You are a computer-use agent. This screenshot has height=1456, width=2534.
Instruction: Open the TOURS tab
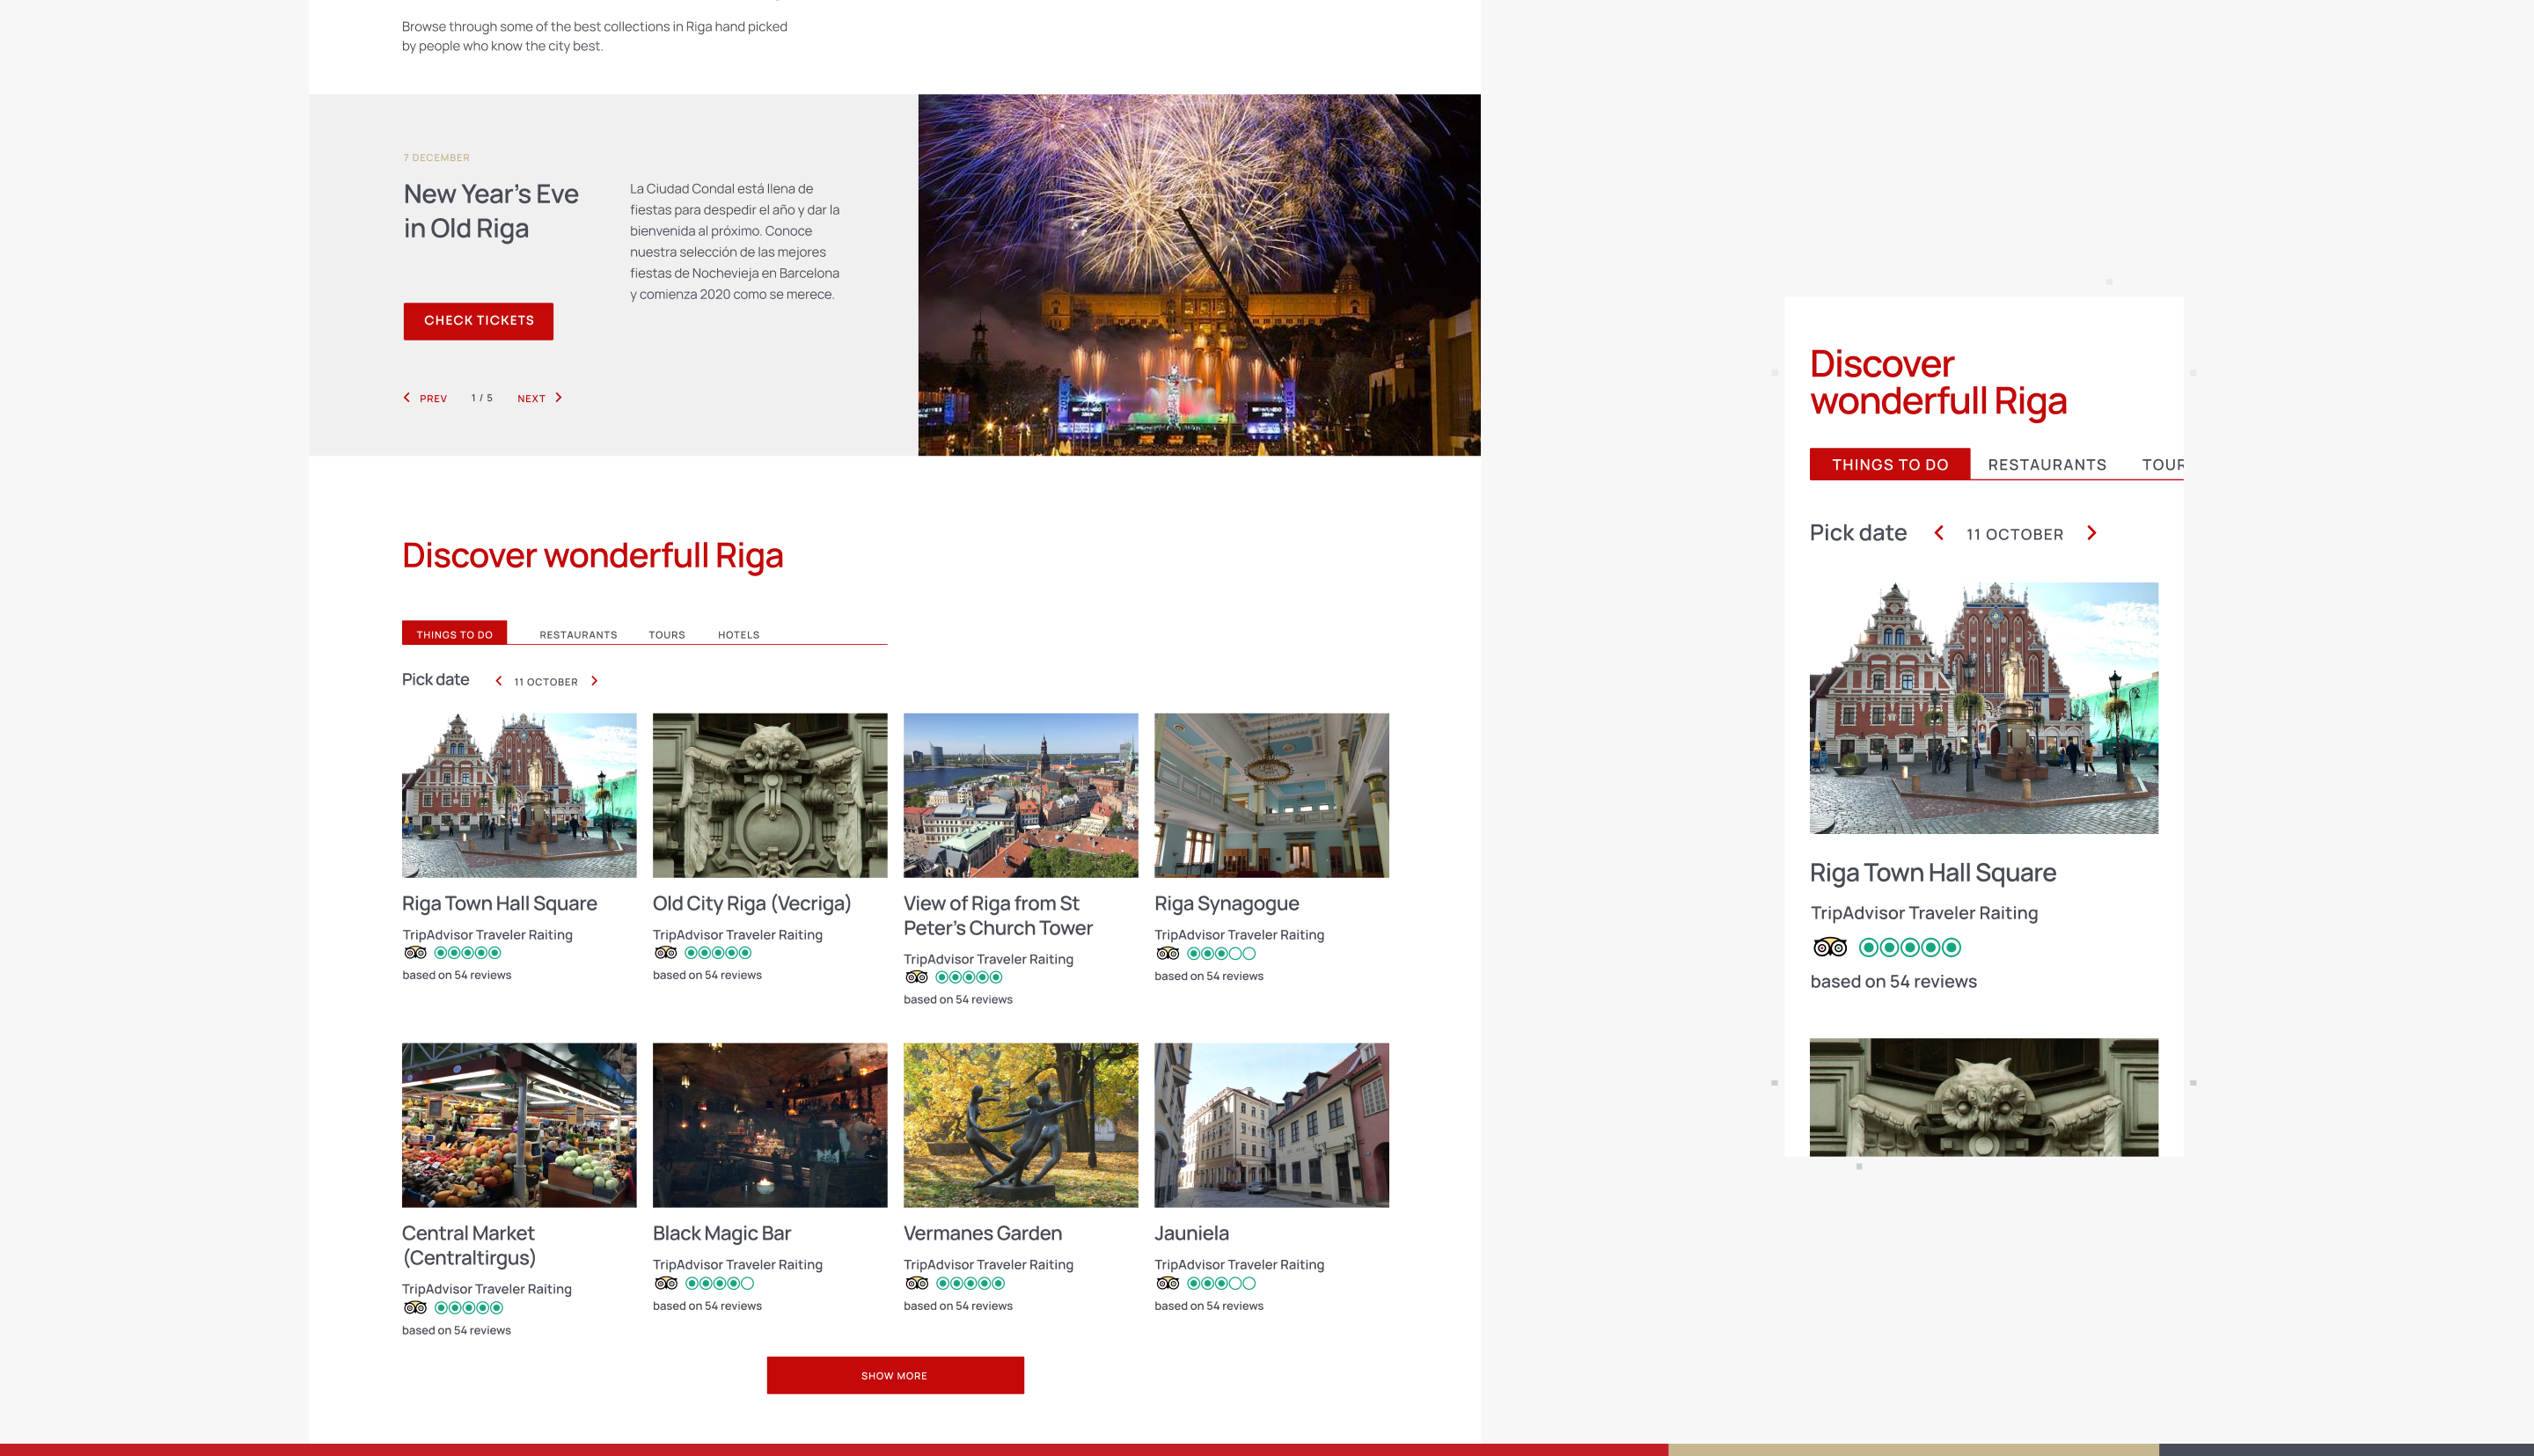[x=666, y=635]
